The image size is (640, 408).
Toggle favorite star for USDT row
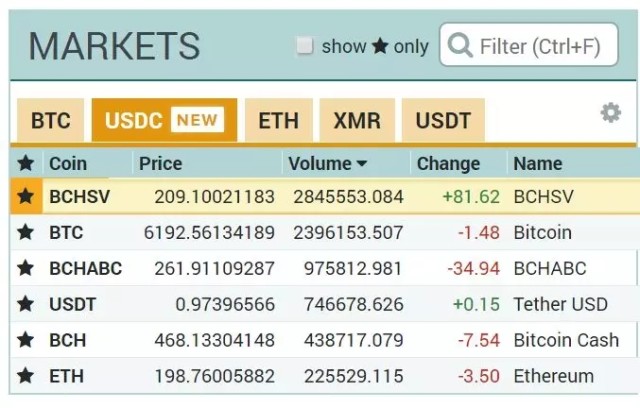pyautogui.click(x=26, y=304)
